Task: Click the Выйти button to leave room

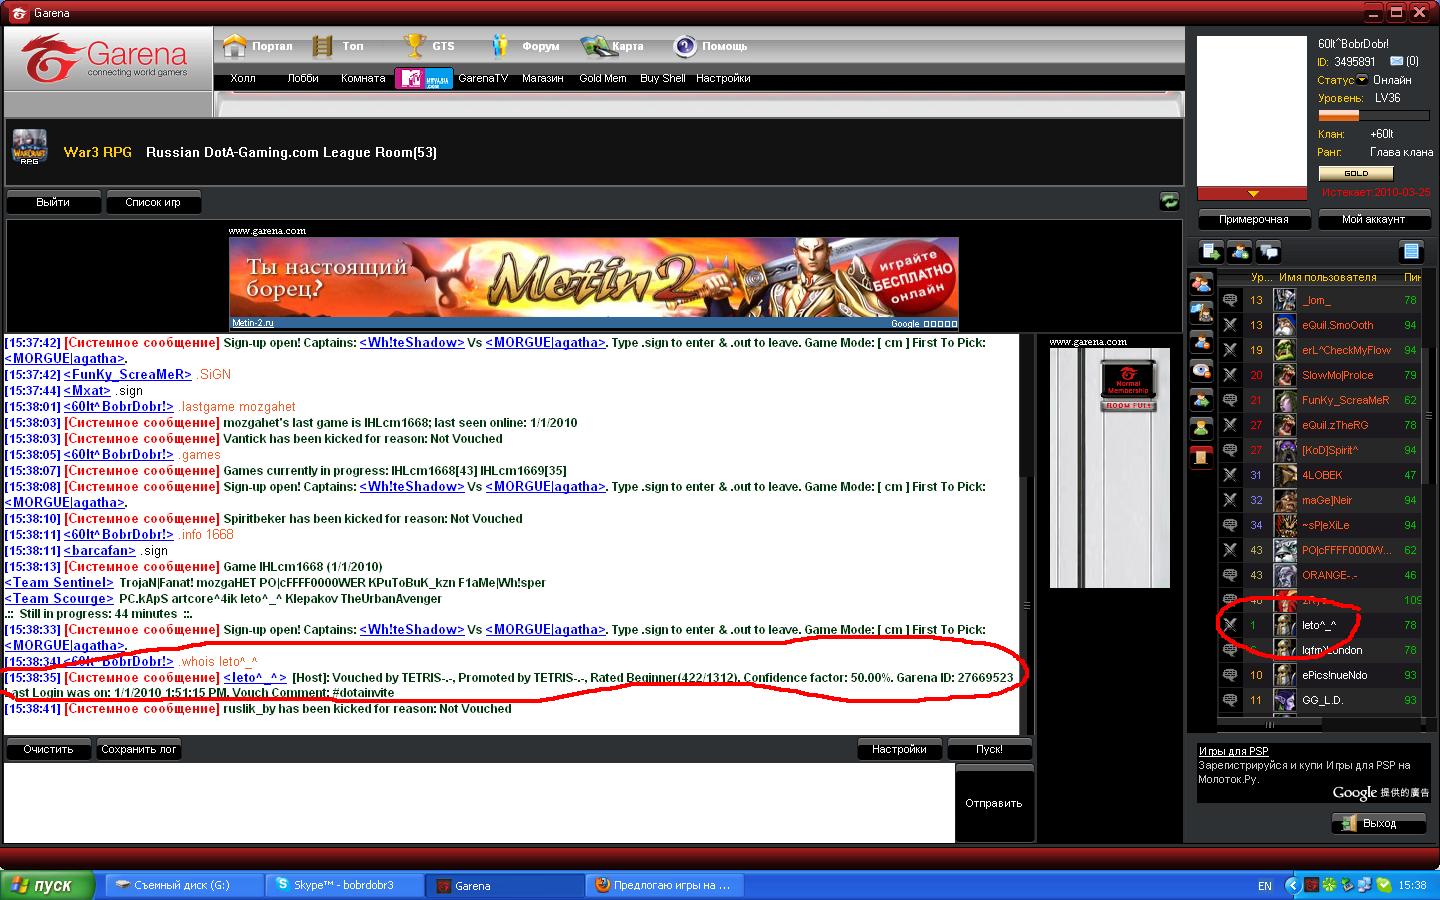Action: (53, 202)
